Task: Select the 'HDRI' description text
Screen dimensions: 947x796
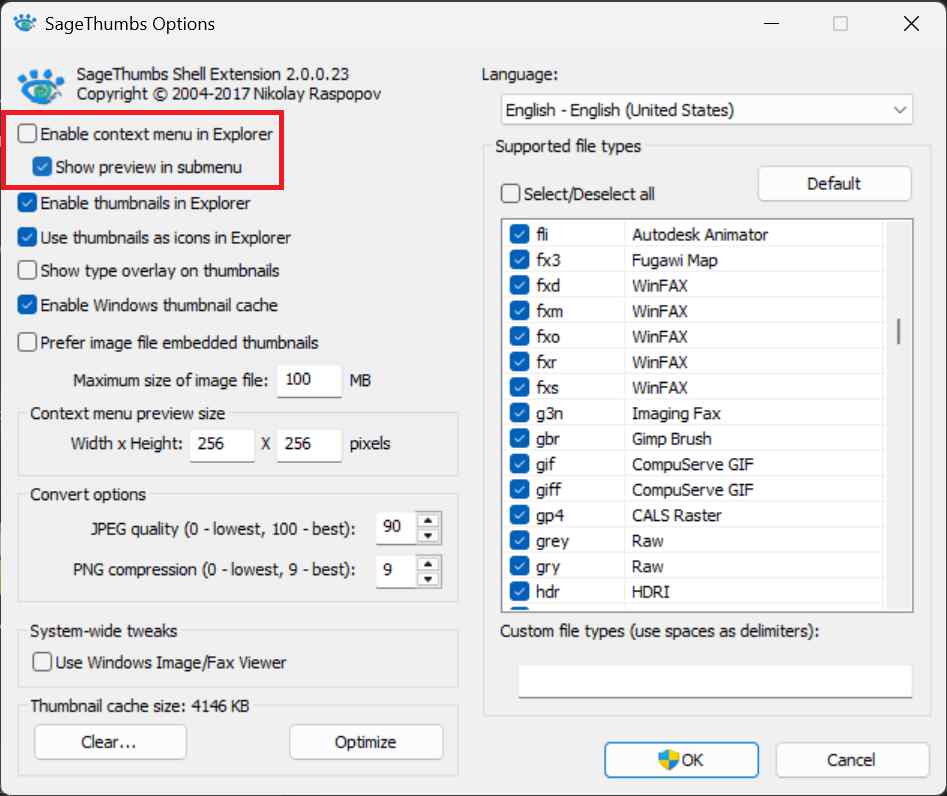Action: coord(650,592)
